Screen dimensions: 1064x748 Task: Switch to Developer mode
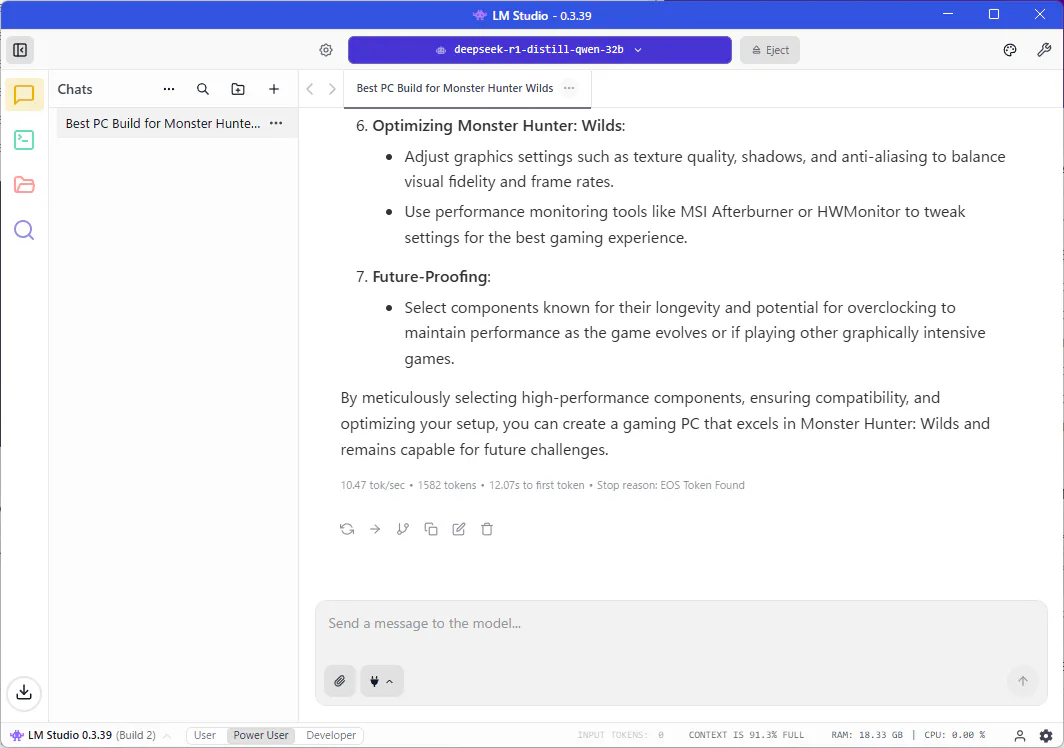pos(331,735)
